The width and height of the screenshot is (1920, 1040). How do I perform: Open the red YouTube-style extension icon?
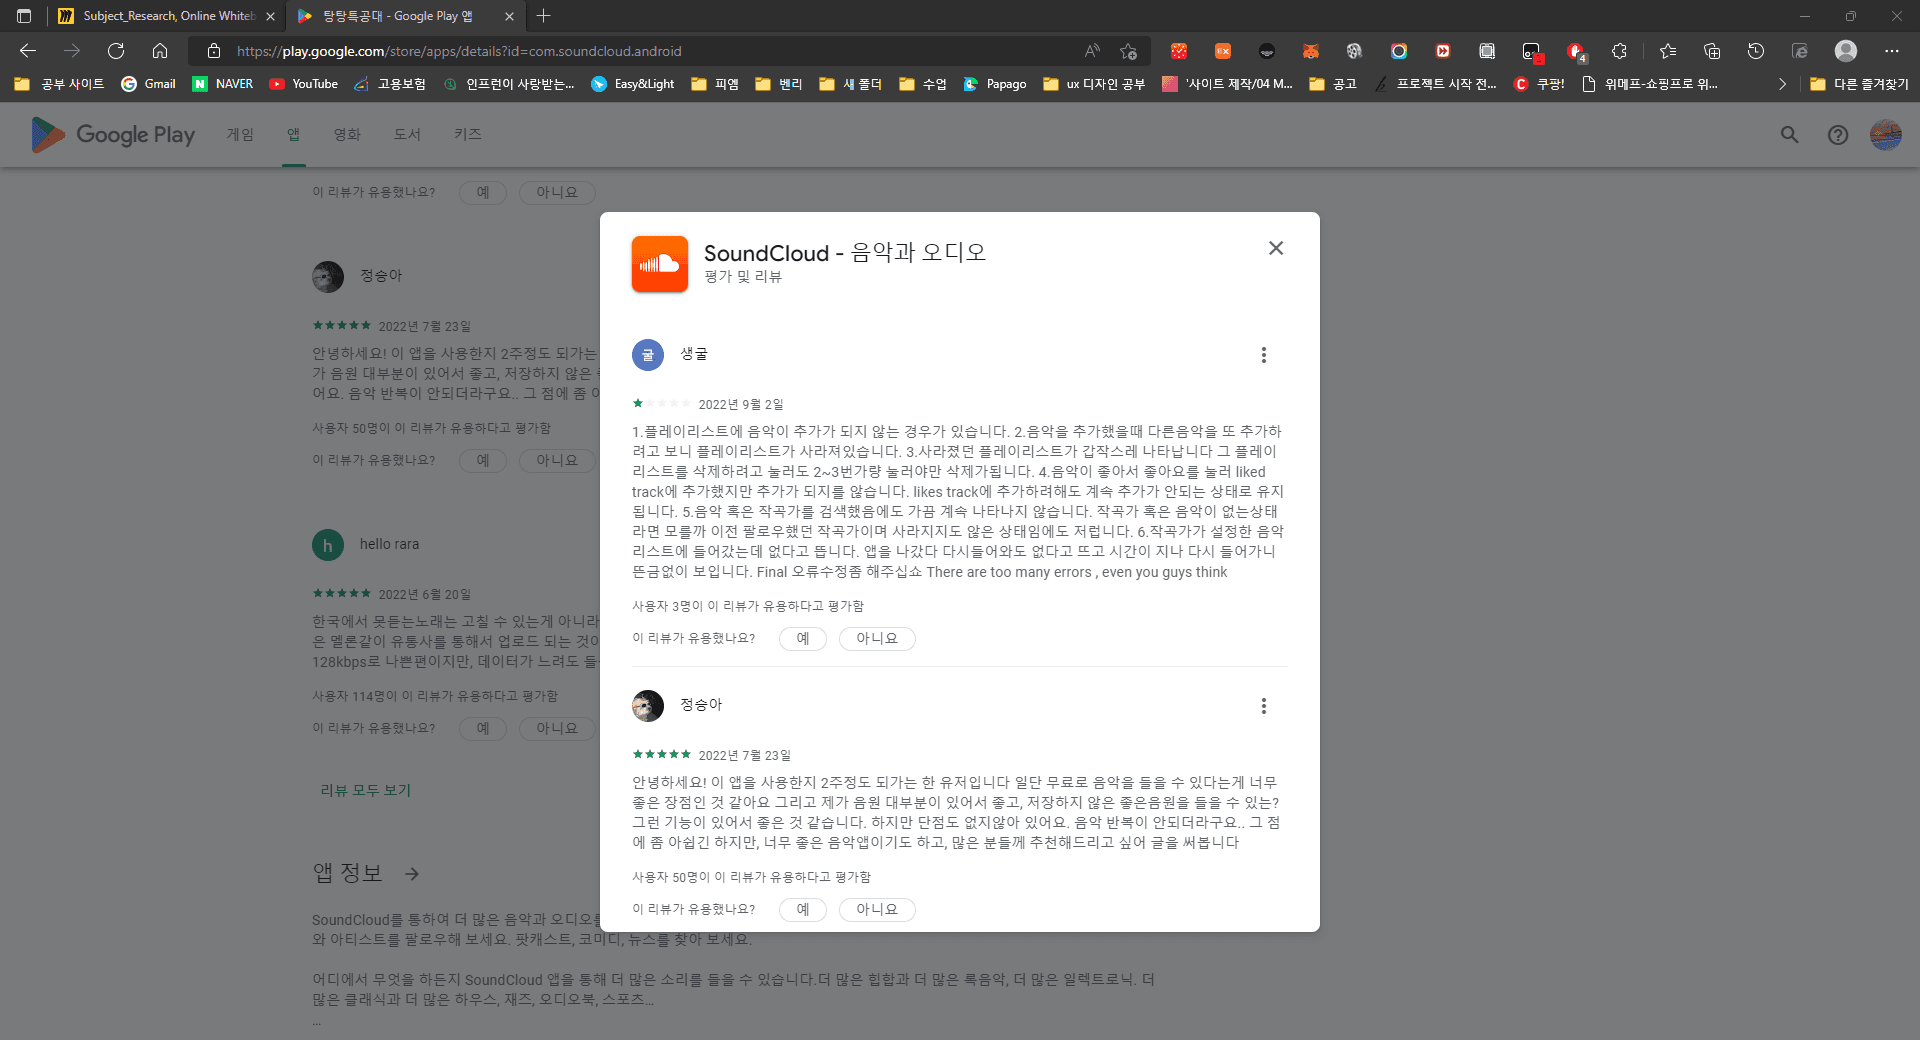[1443, 51]
